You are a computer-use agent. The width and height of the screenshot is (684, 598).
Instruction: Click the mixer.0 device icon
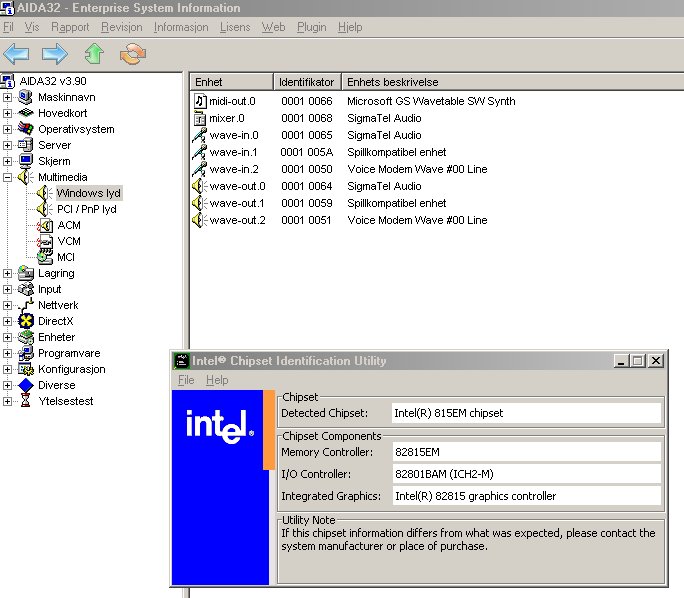200,118
